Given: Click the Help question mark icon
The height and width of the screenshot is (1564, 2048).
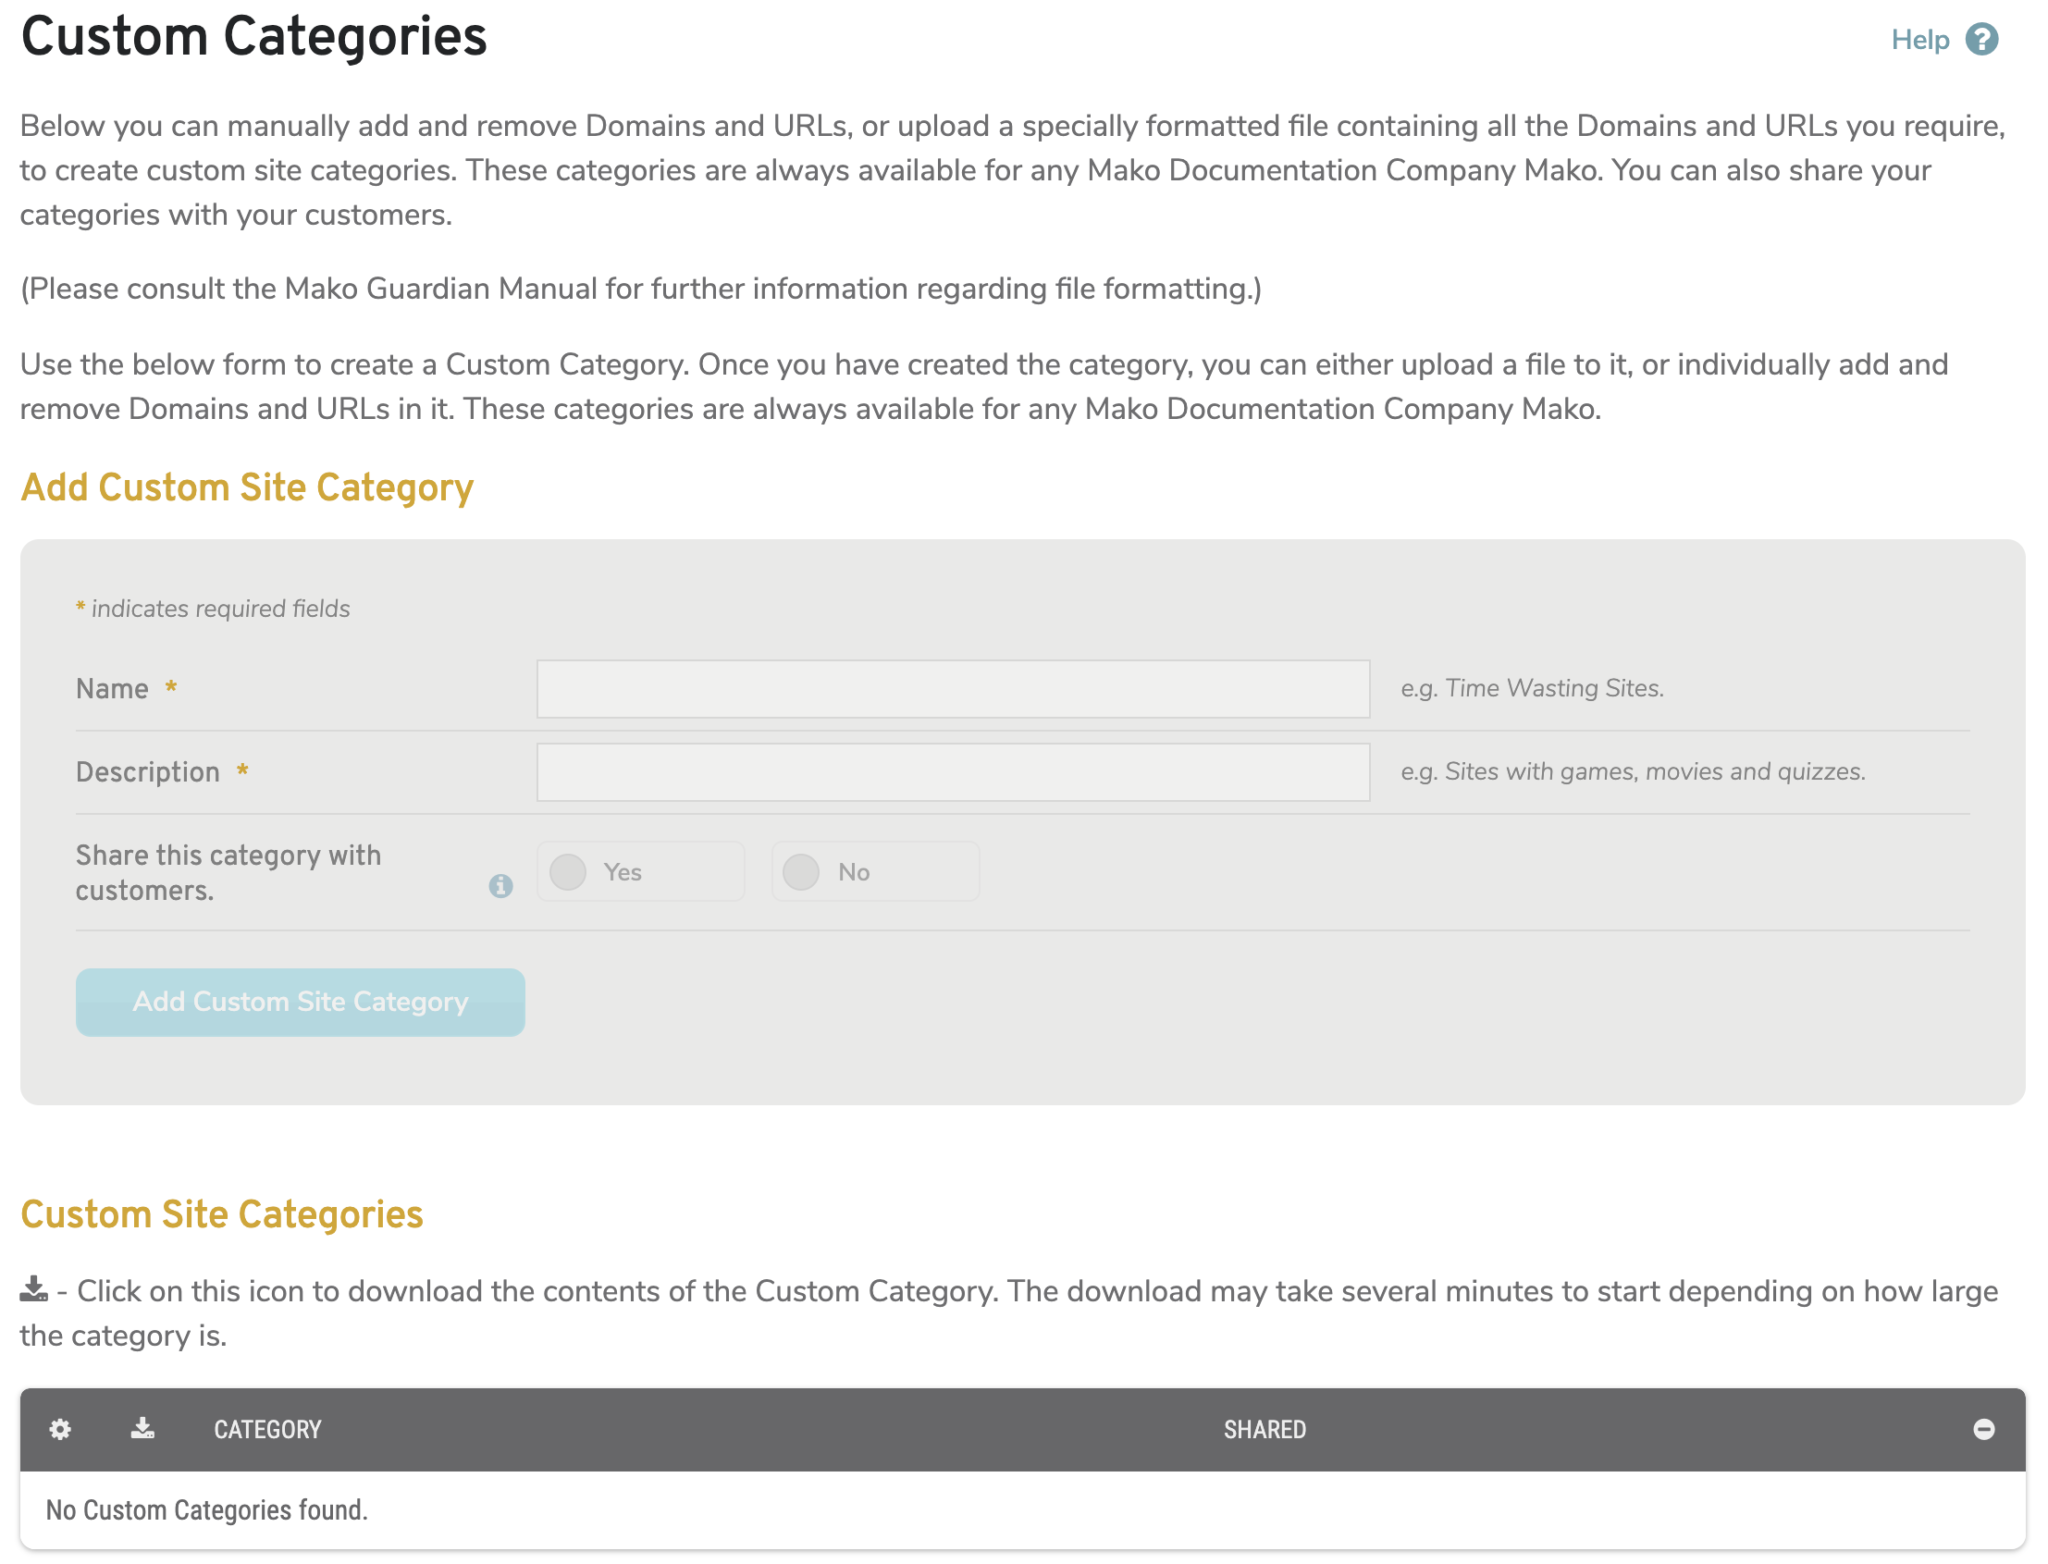Looking at the screenshot, I should click(x=1983, y=39).
